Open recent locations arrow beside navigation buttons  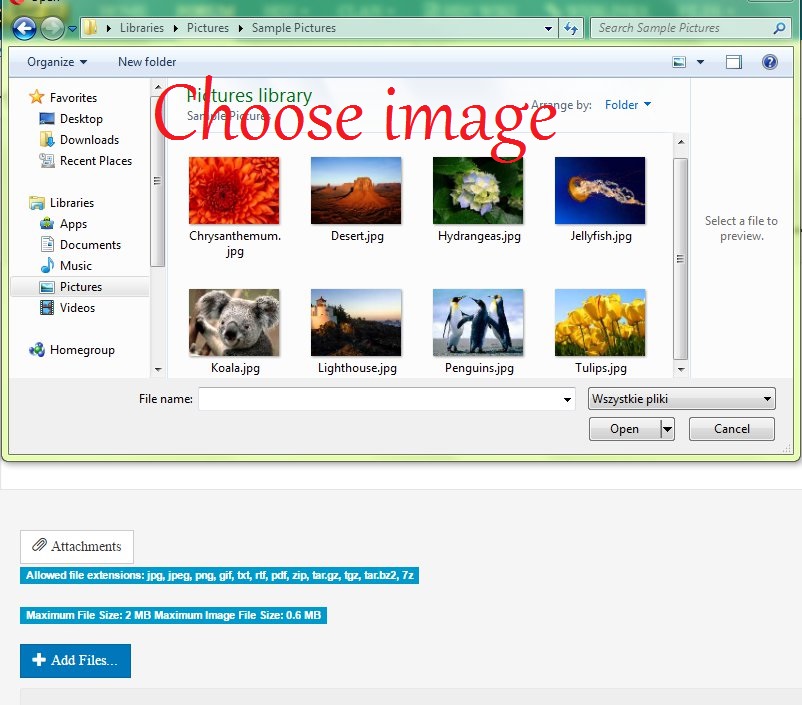click(x=72, y=29)
